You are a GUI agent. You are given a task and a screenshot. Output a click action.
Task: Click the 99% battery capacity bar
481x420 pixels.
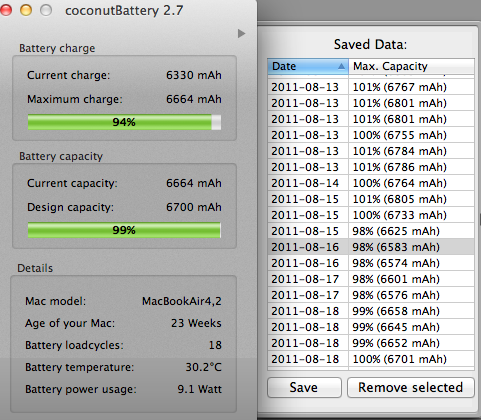124,230
